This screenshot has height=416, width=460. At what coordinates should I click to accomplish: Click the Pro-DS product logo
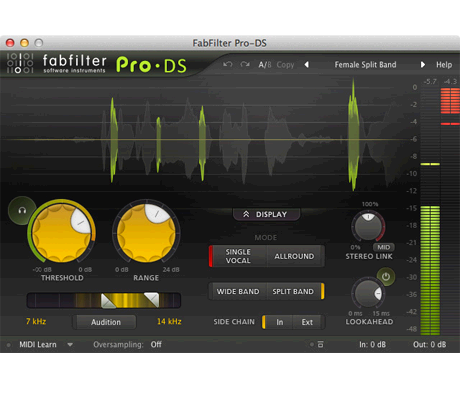click(151, 65)
